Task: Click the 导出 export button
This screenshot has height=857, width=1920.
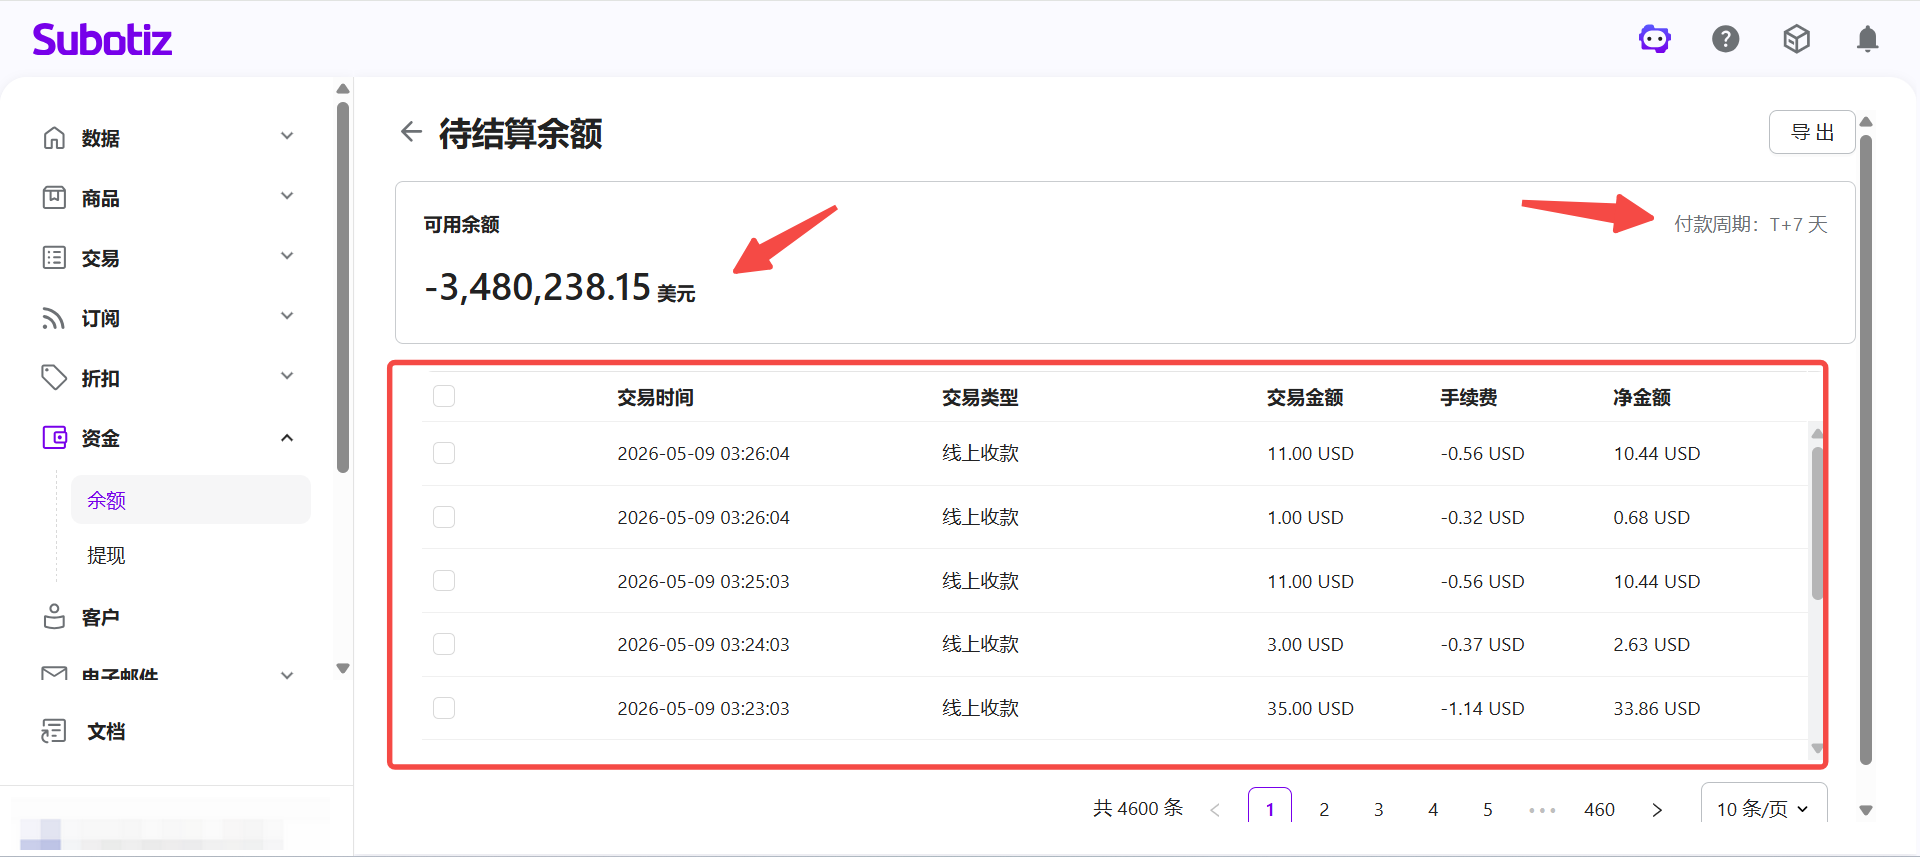Action: [1812, 132]
